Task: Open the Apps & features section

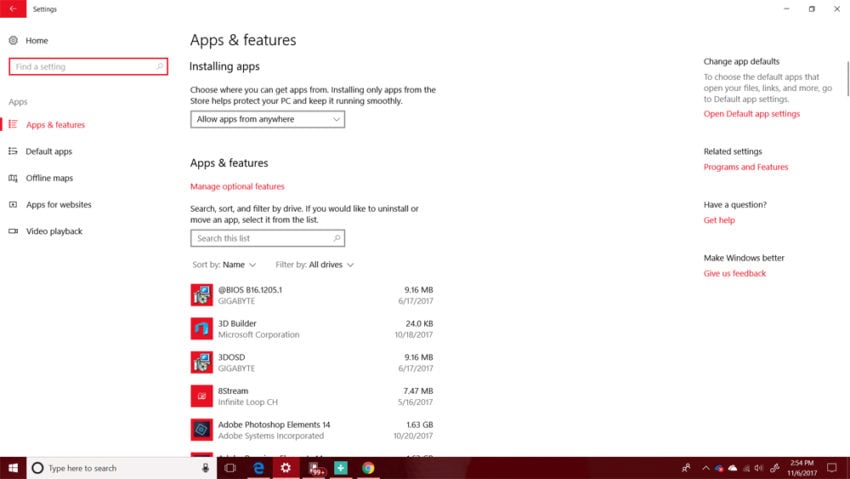Action: [x=55, y=125]
